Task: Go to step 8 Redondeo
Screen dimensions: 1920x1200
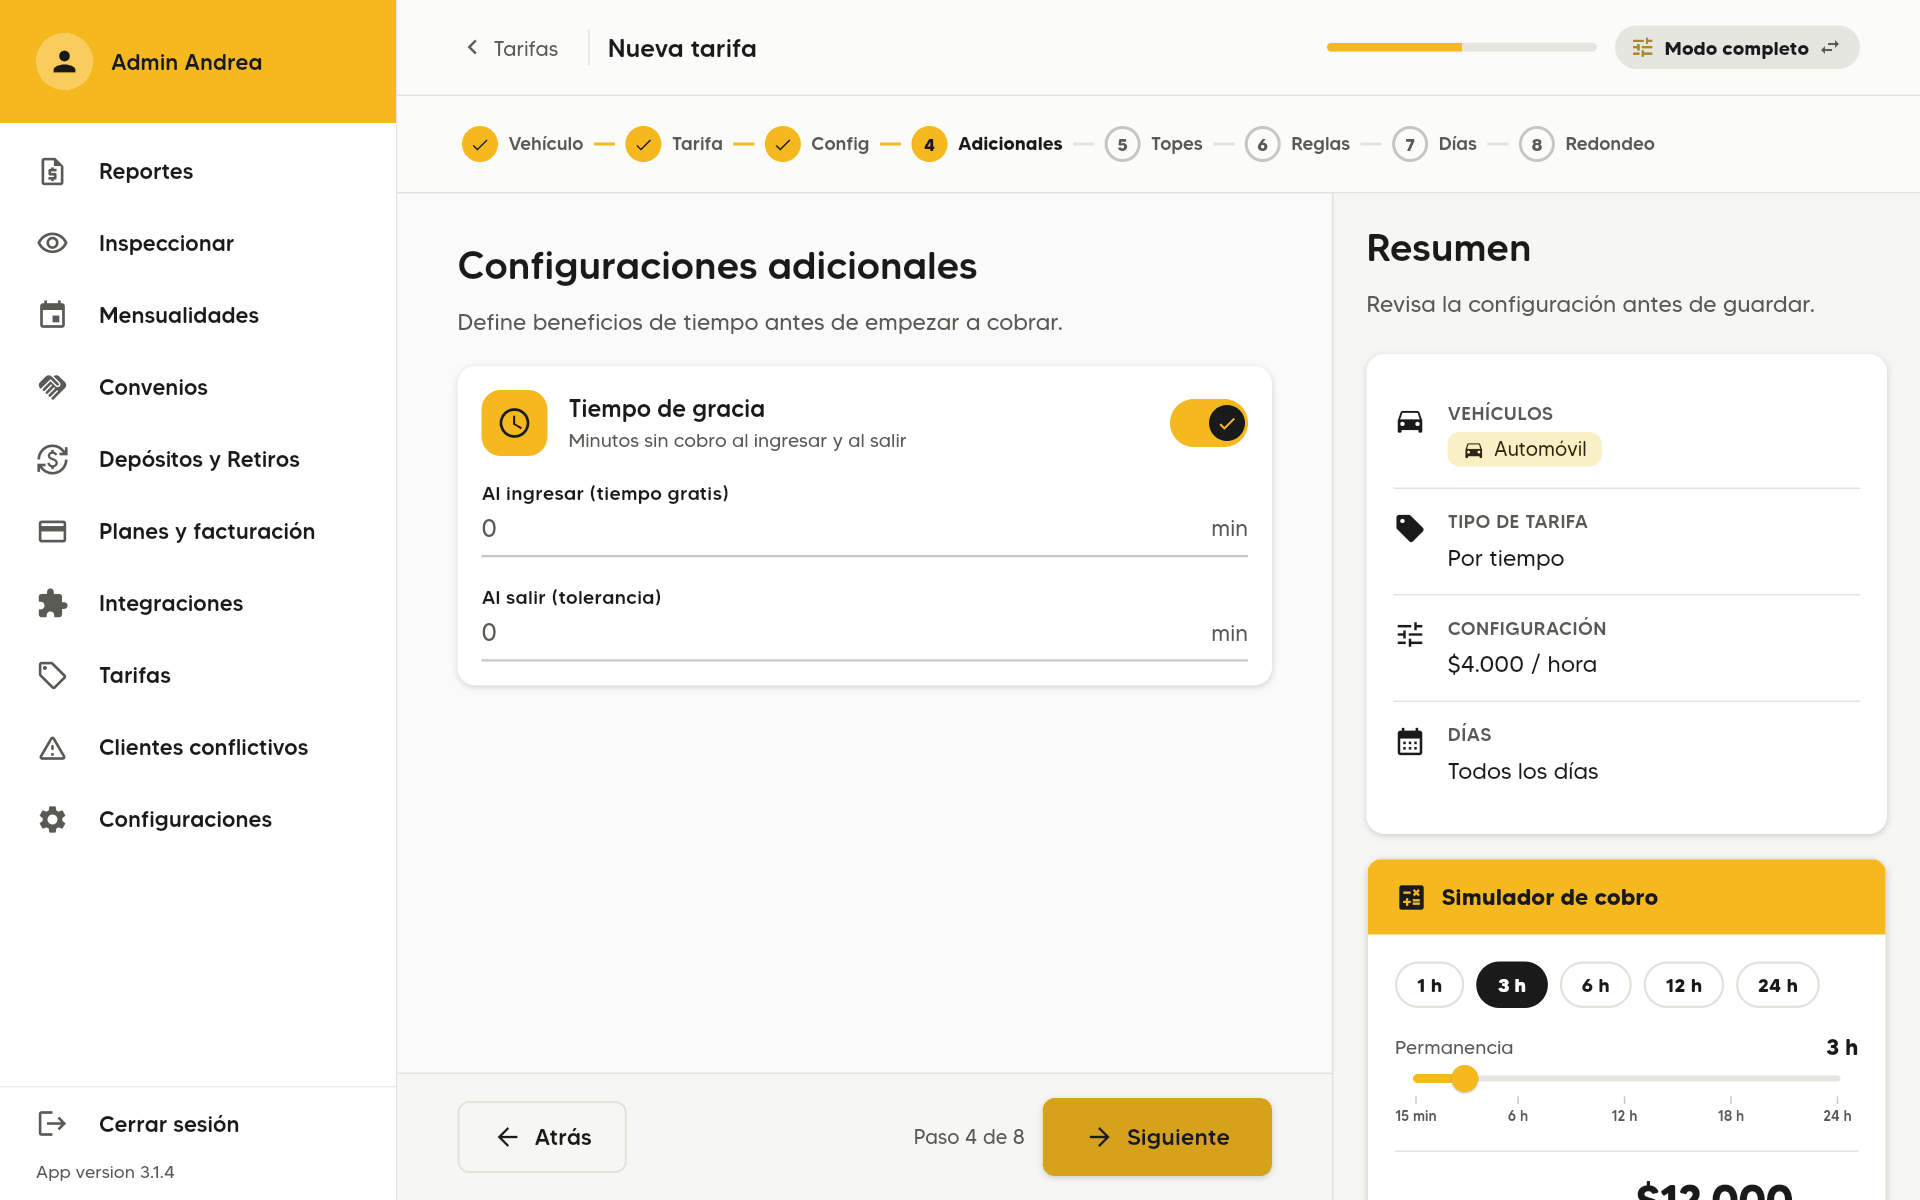Action: (x=1586, y=144)
